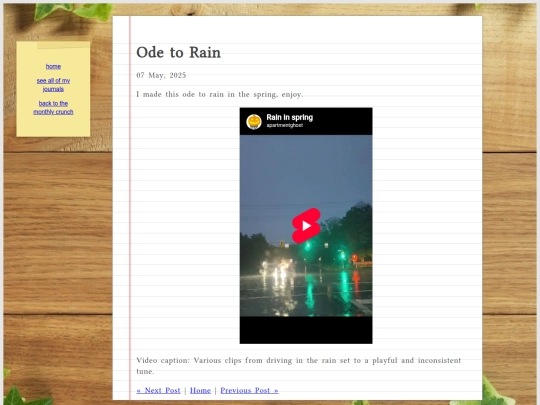Click the intro sentence about ode to rain
Image resolution: width=540 pixels, height=405 pixels.
point(220,94)
